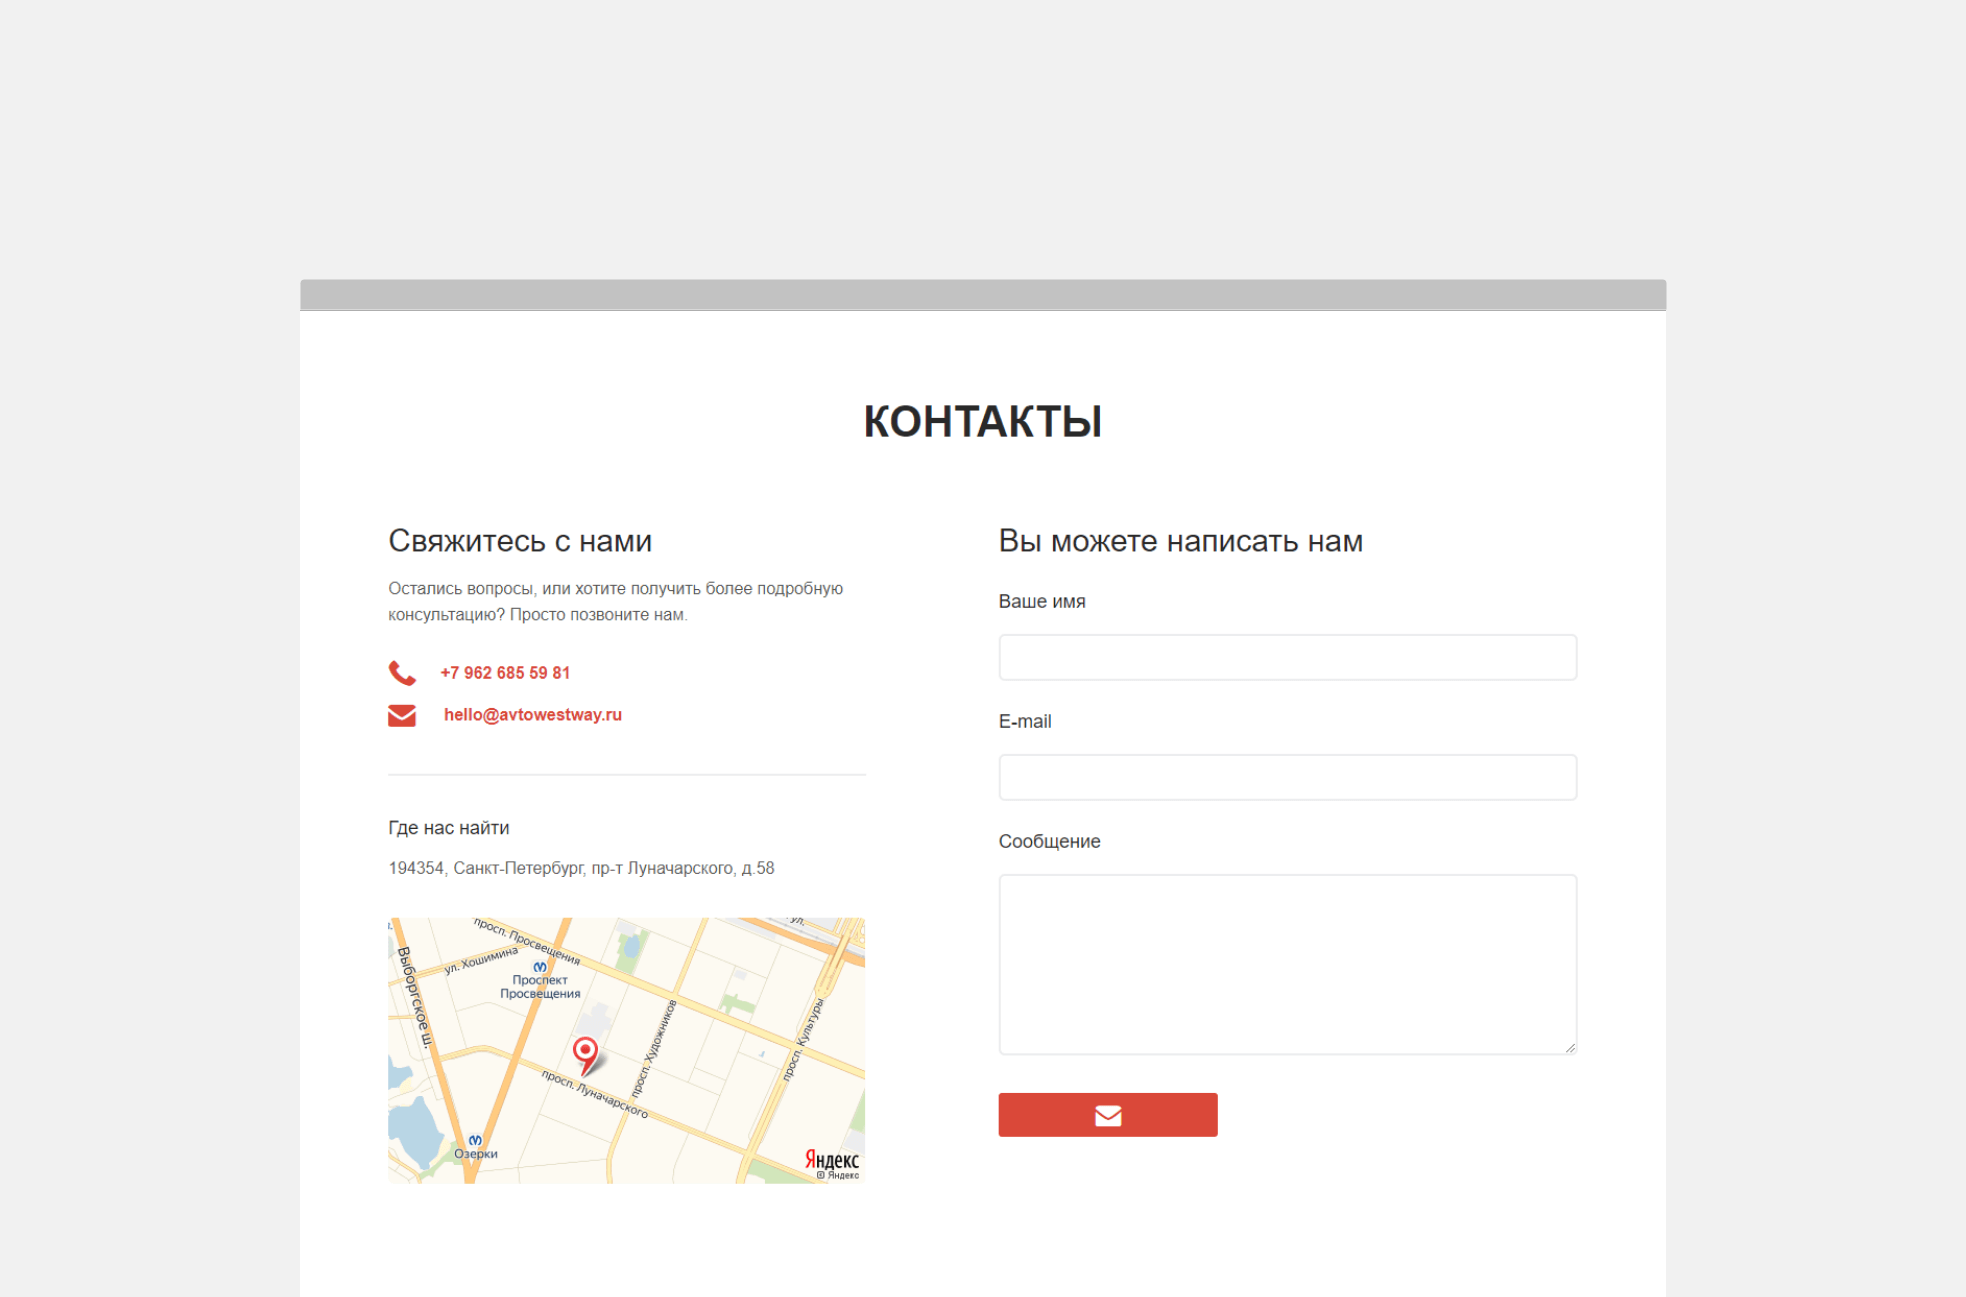Click inside the Сообщение text area

click(1288, 964)
